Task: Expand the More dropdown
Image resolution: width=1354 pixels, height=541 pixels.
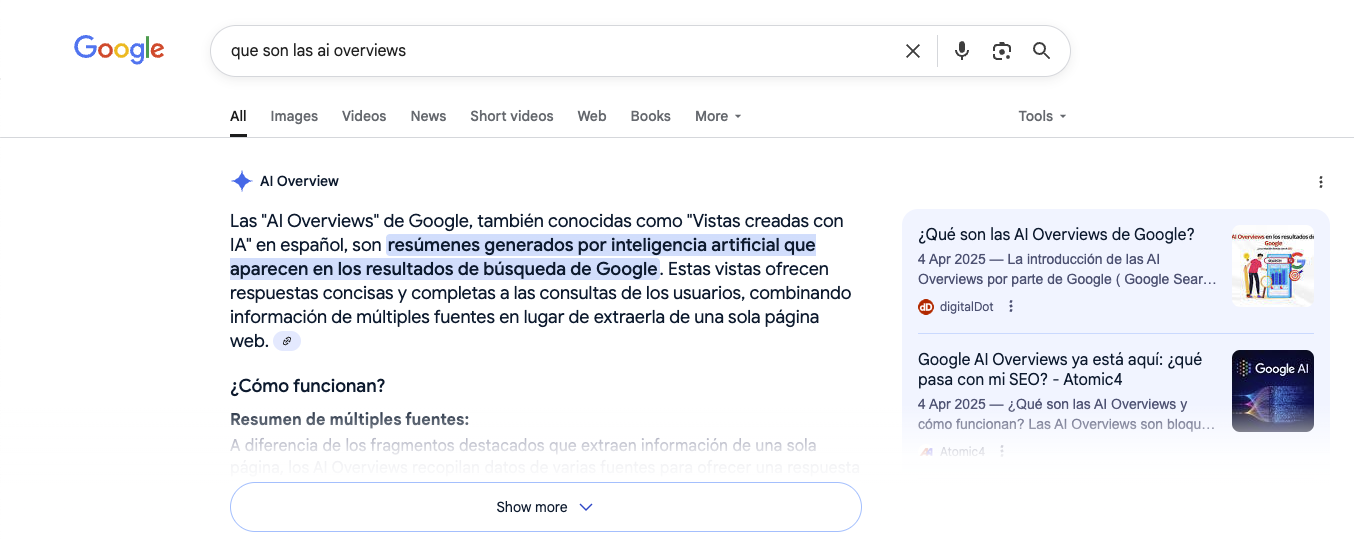Action: (718, 116)
